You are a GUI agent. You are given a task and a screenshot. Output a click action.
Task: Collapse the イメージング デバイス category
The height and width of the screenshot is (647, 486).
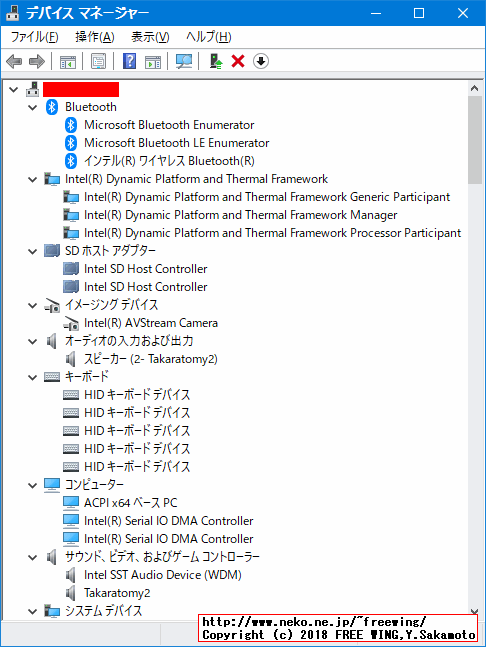(33, 306)
